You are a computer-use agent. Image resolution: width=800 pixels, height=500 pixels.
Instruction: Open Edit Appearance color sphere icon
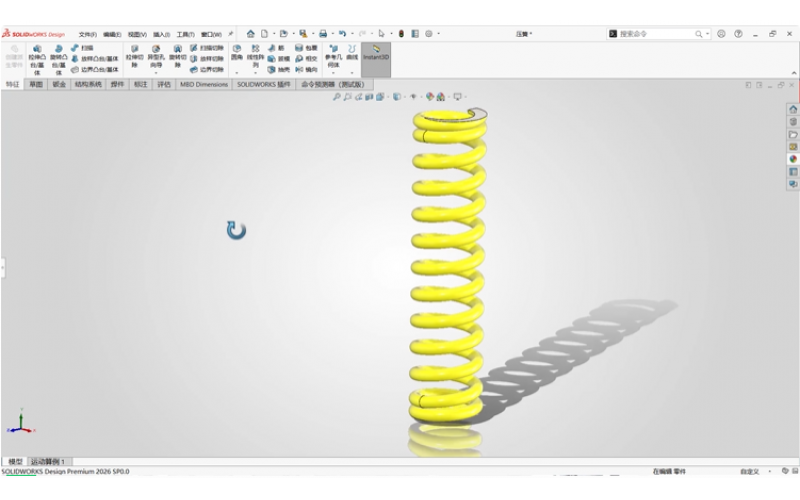pos(430,96)
